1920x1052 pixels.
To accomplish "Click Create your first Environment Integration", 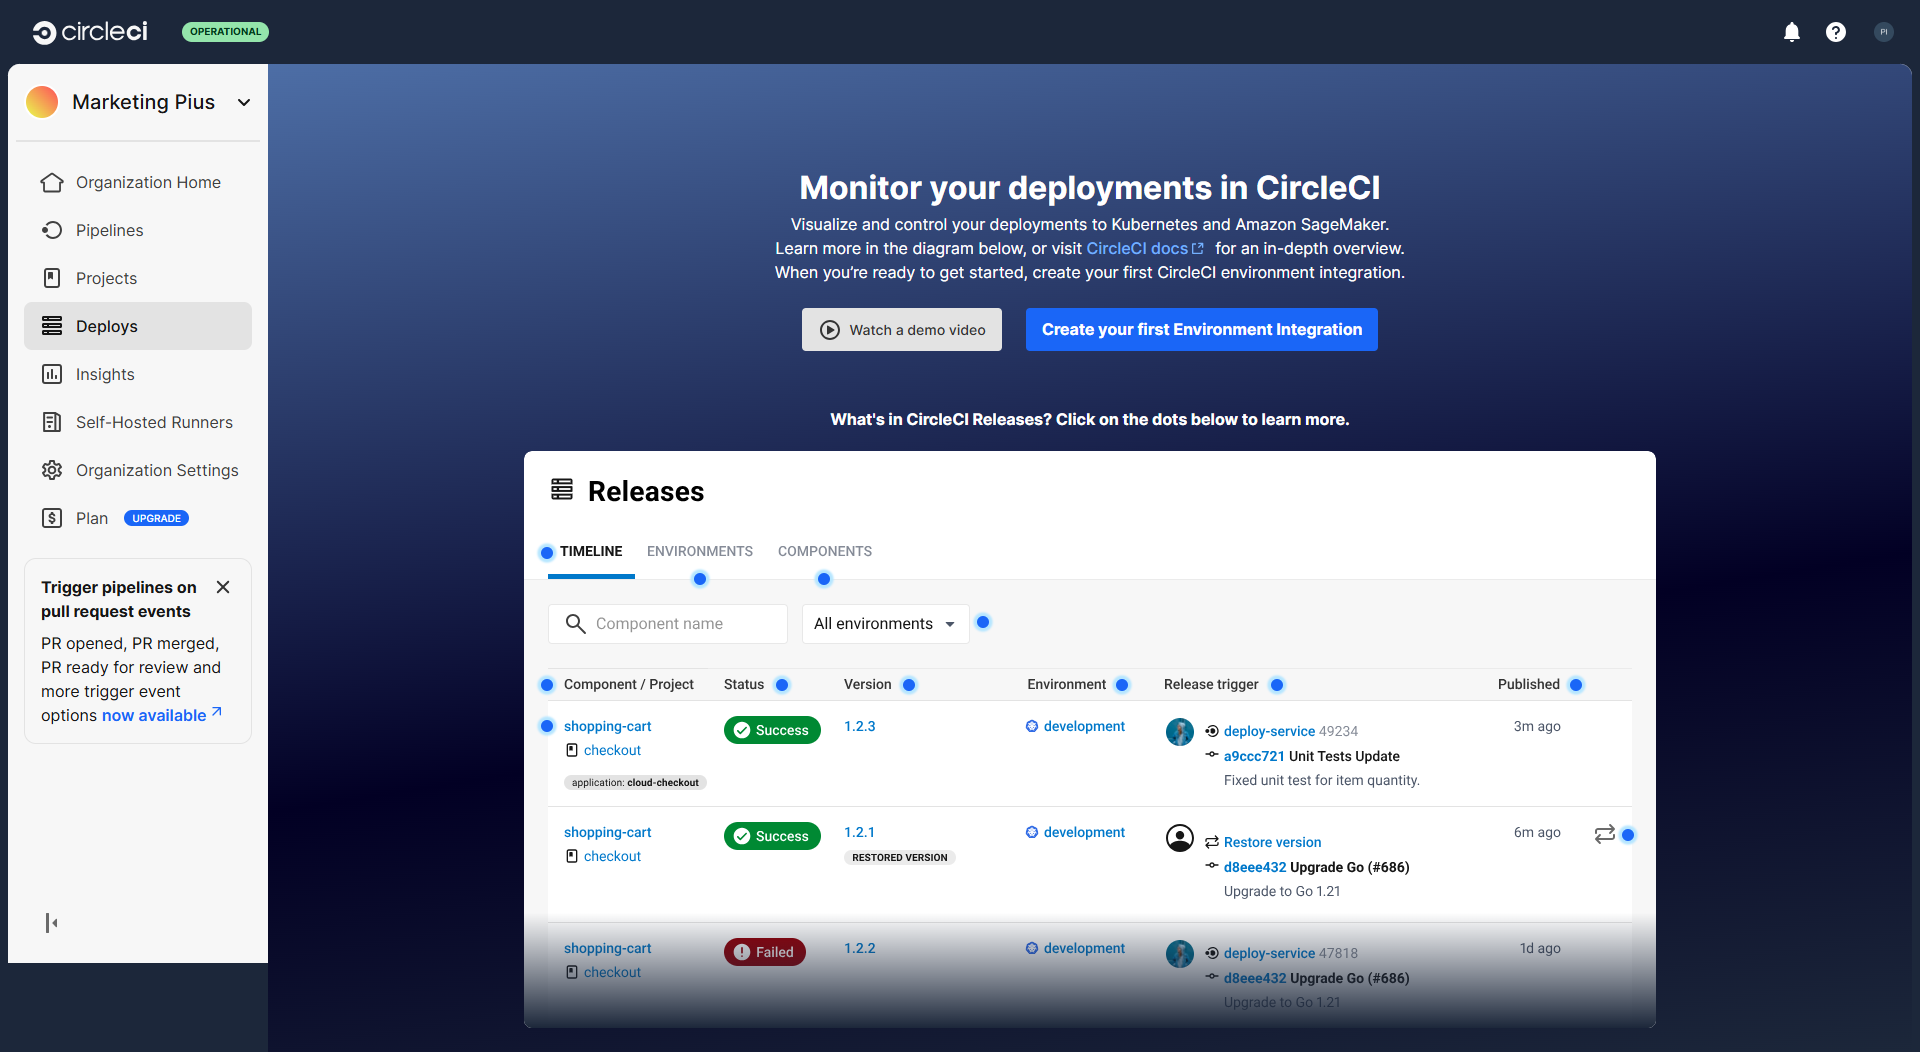I will tap(1201, 329).
